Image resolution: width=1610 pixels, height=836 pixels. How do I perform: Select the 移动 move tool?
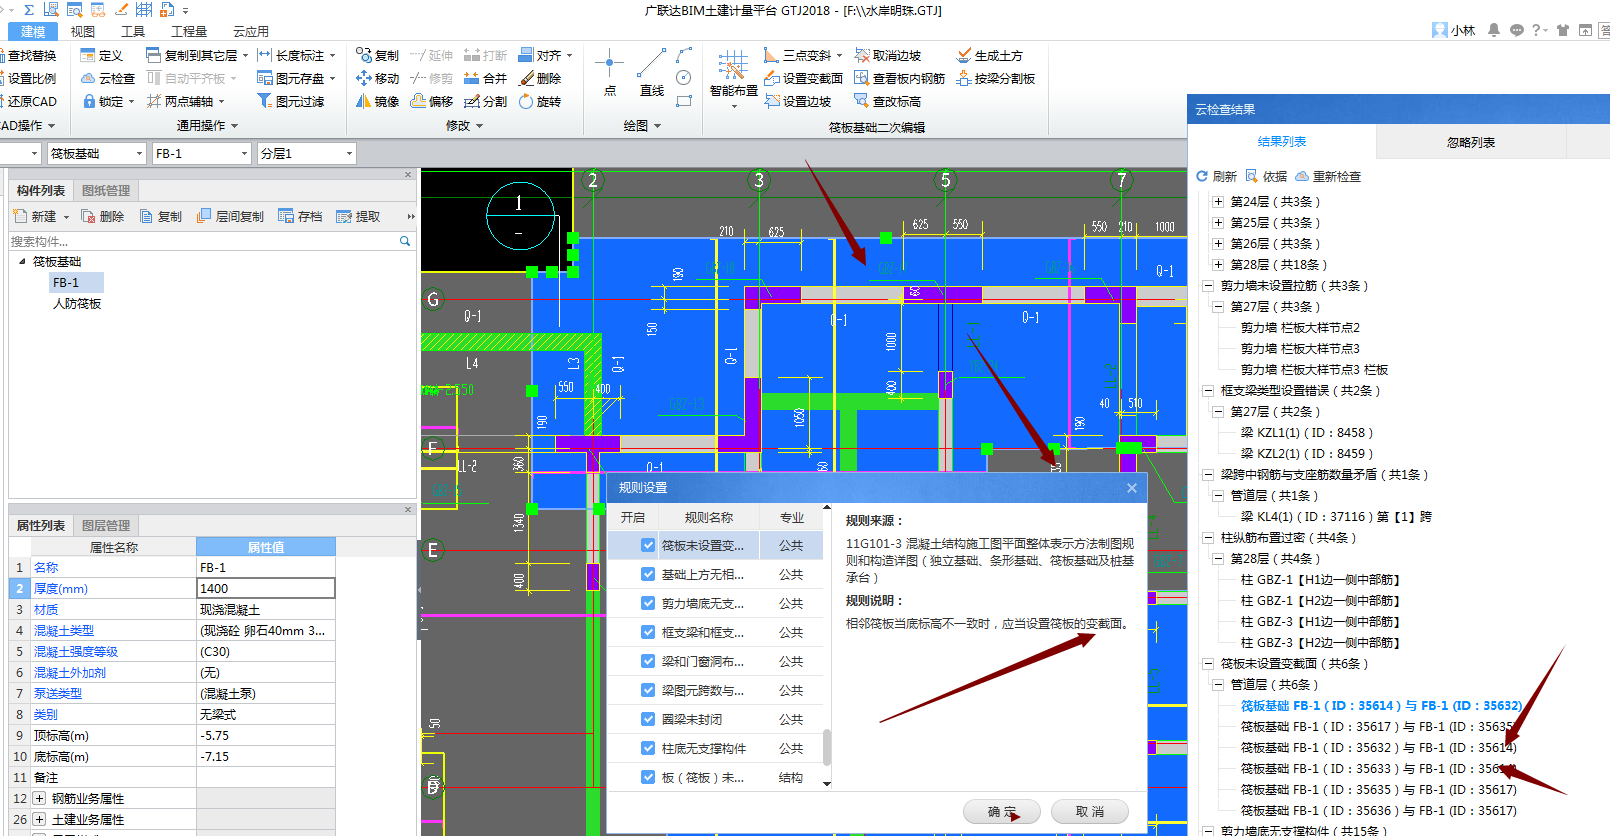pyautogui.click(x=378, y=78)
